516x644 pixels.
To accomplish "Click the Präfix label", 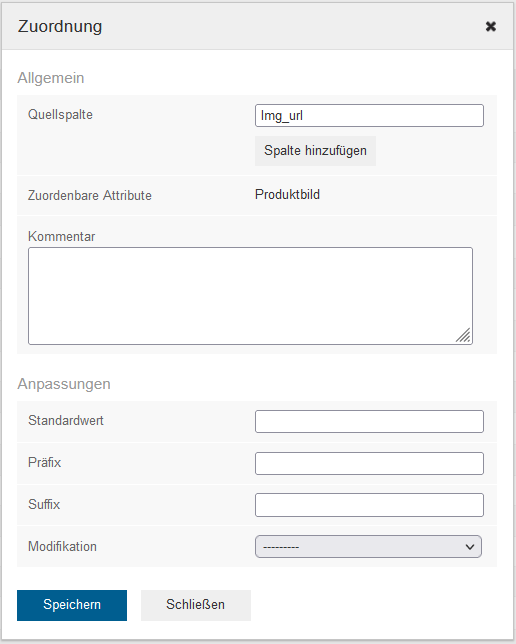I will coord(44,462).
